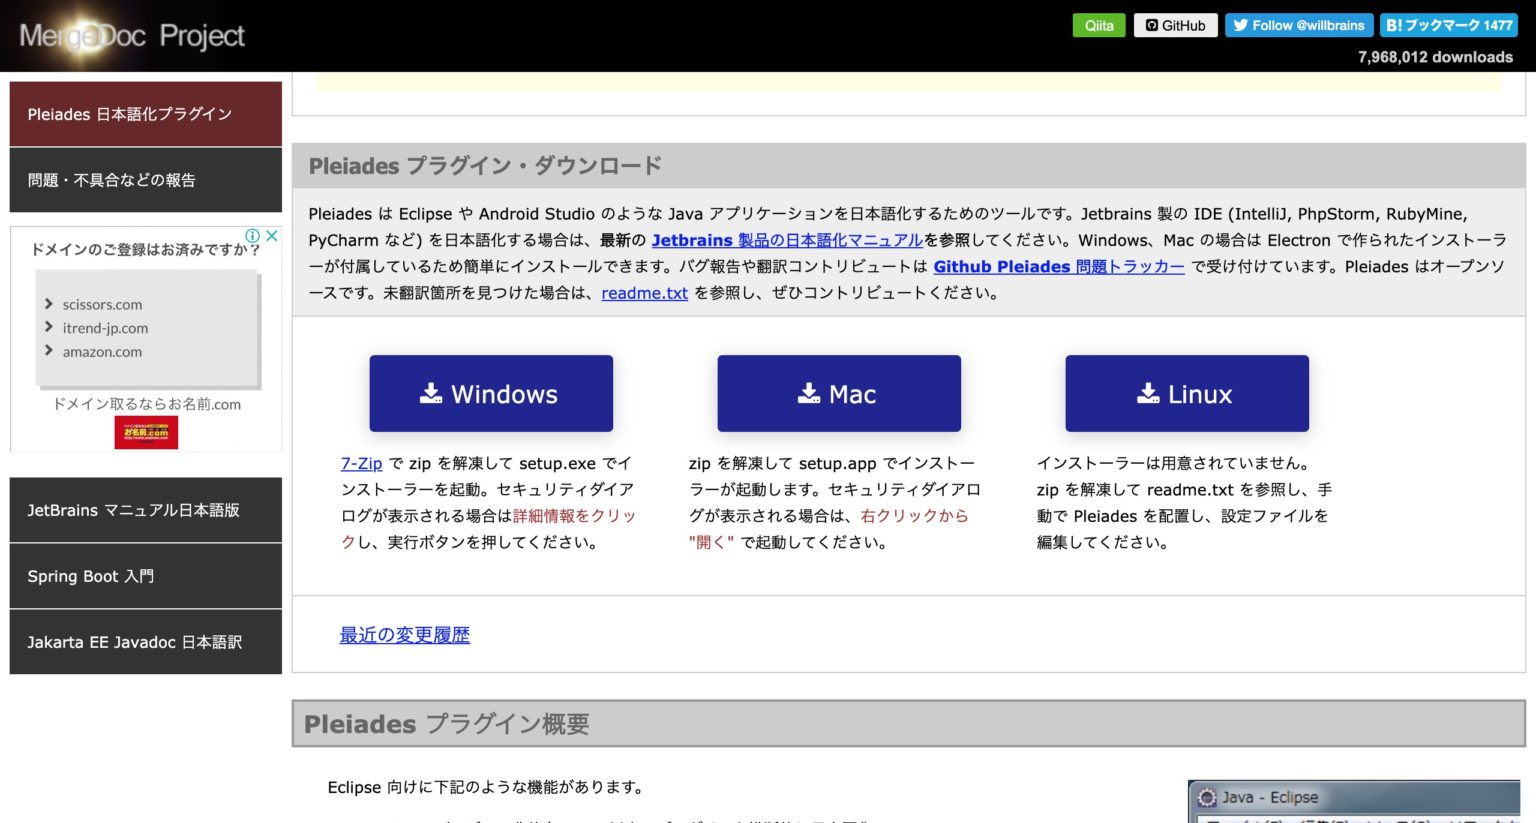Expand the amazon.com arrow in the ad
This screenshot has width=1536, height=823.
[50, 351]
